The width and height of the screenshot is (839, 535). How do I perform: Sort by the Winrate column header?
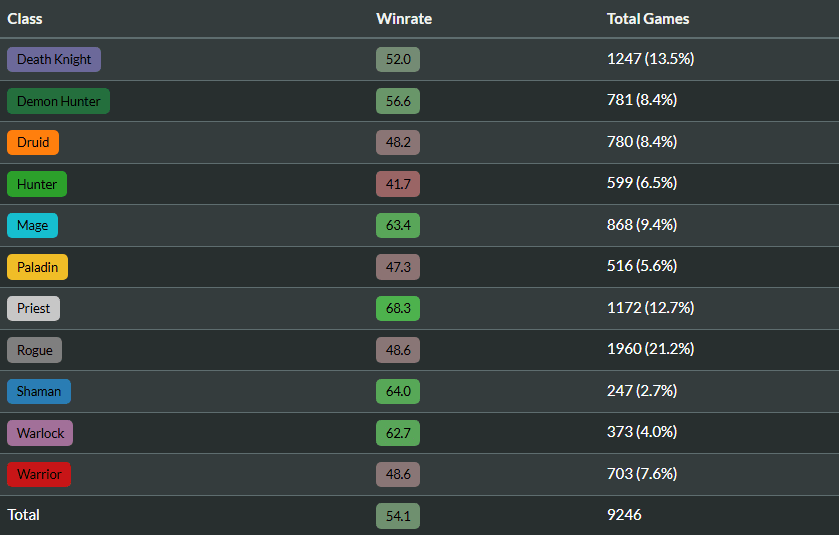(x=404, y=19)
